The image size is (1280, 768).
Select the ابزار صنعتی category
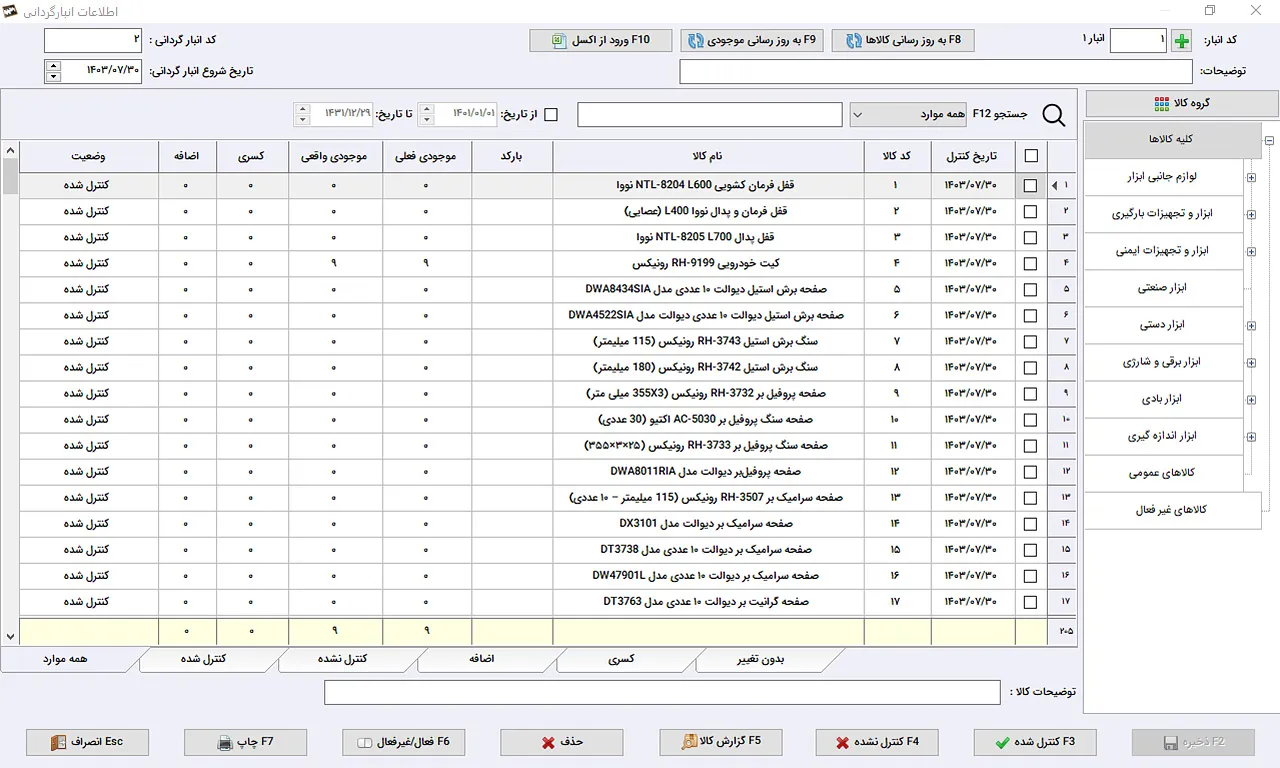pyautogui.click(x=1164, y=288)
